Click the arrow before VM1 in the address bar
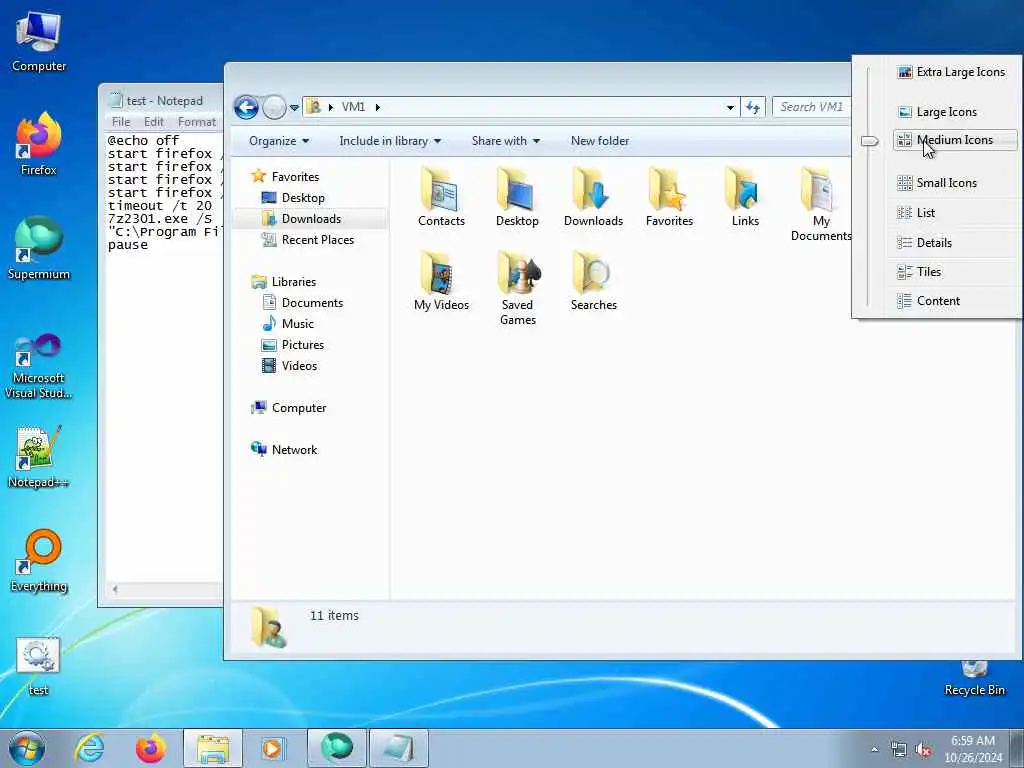This screenshot has height=768, width=1024. point(331,107)
